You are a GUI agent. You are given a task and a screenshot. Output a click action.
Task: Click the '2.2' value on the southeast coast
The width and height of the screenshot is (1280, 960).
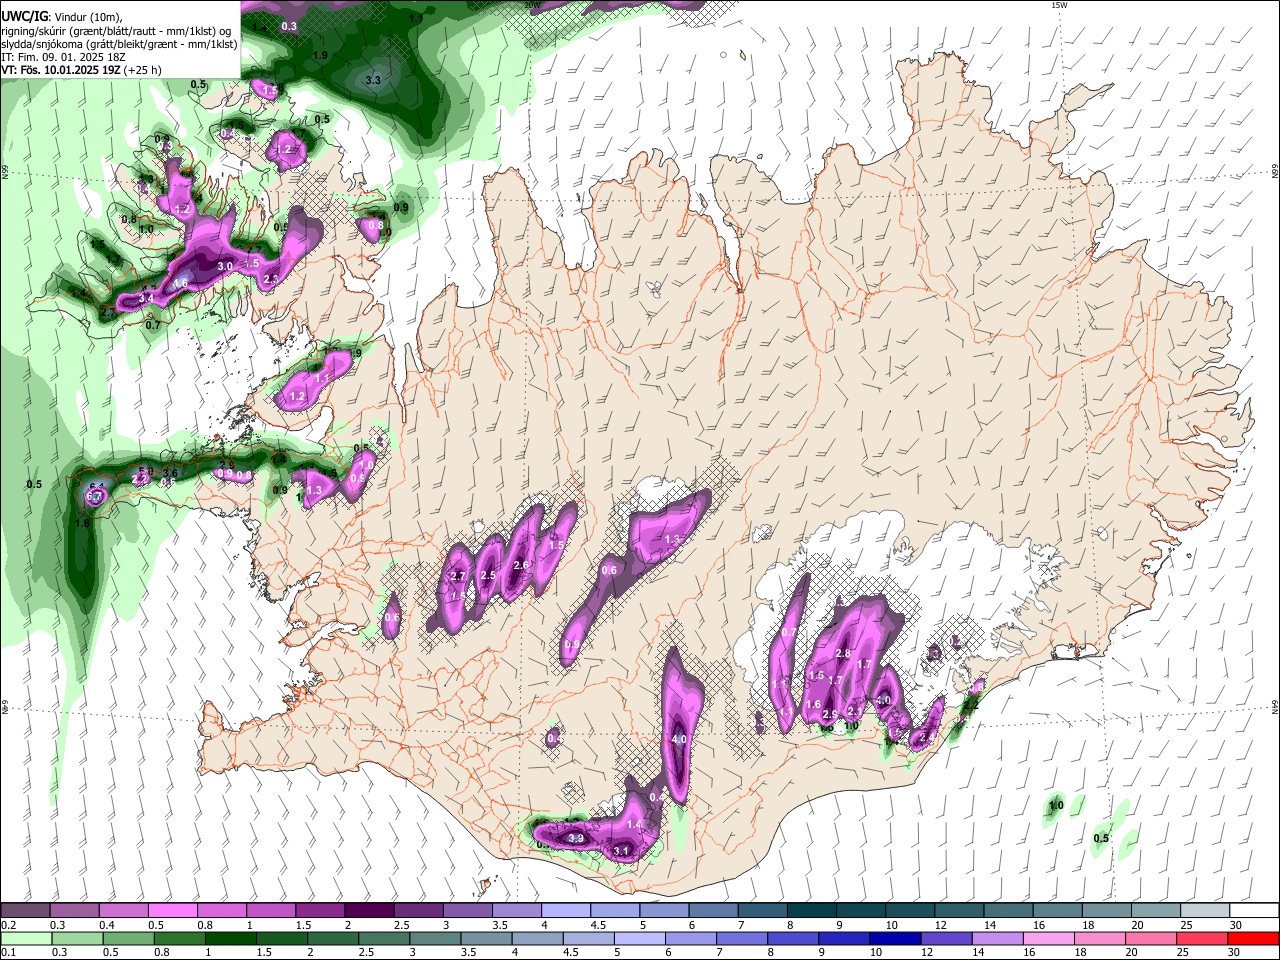(970, 705)
